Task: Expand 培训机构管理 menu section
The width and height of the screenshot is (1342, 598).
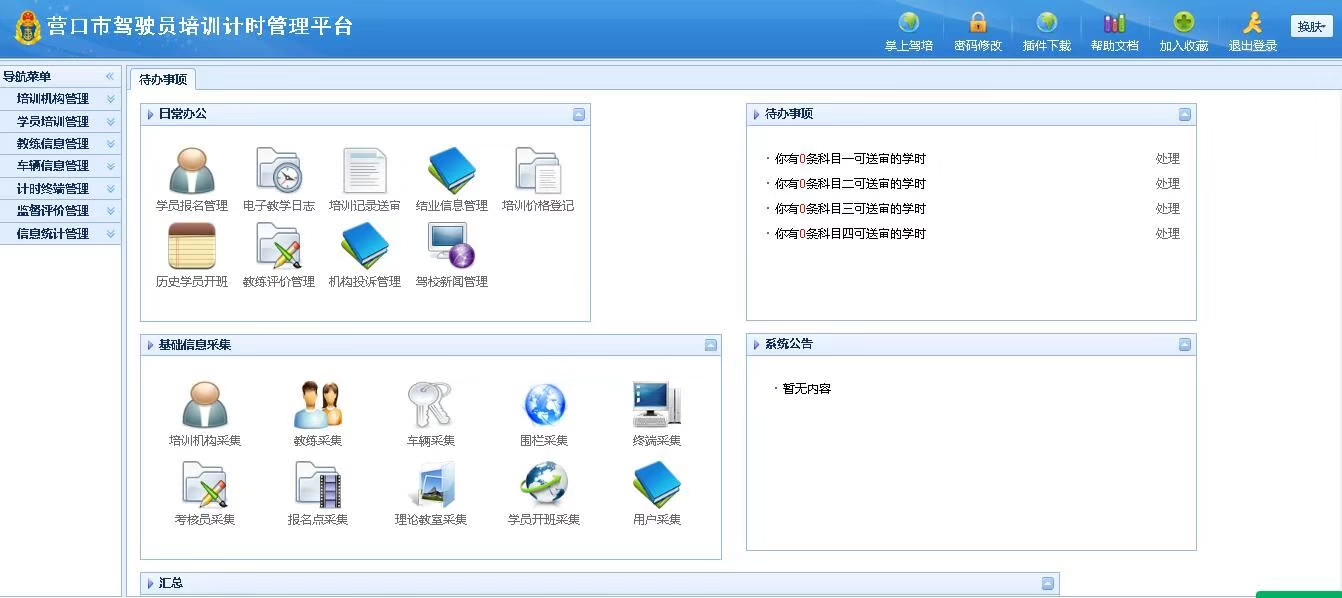Action: [60, 99]
